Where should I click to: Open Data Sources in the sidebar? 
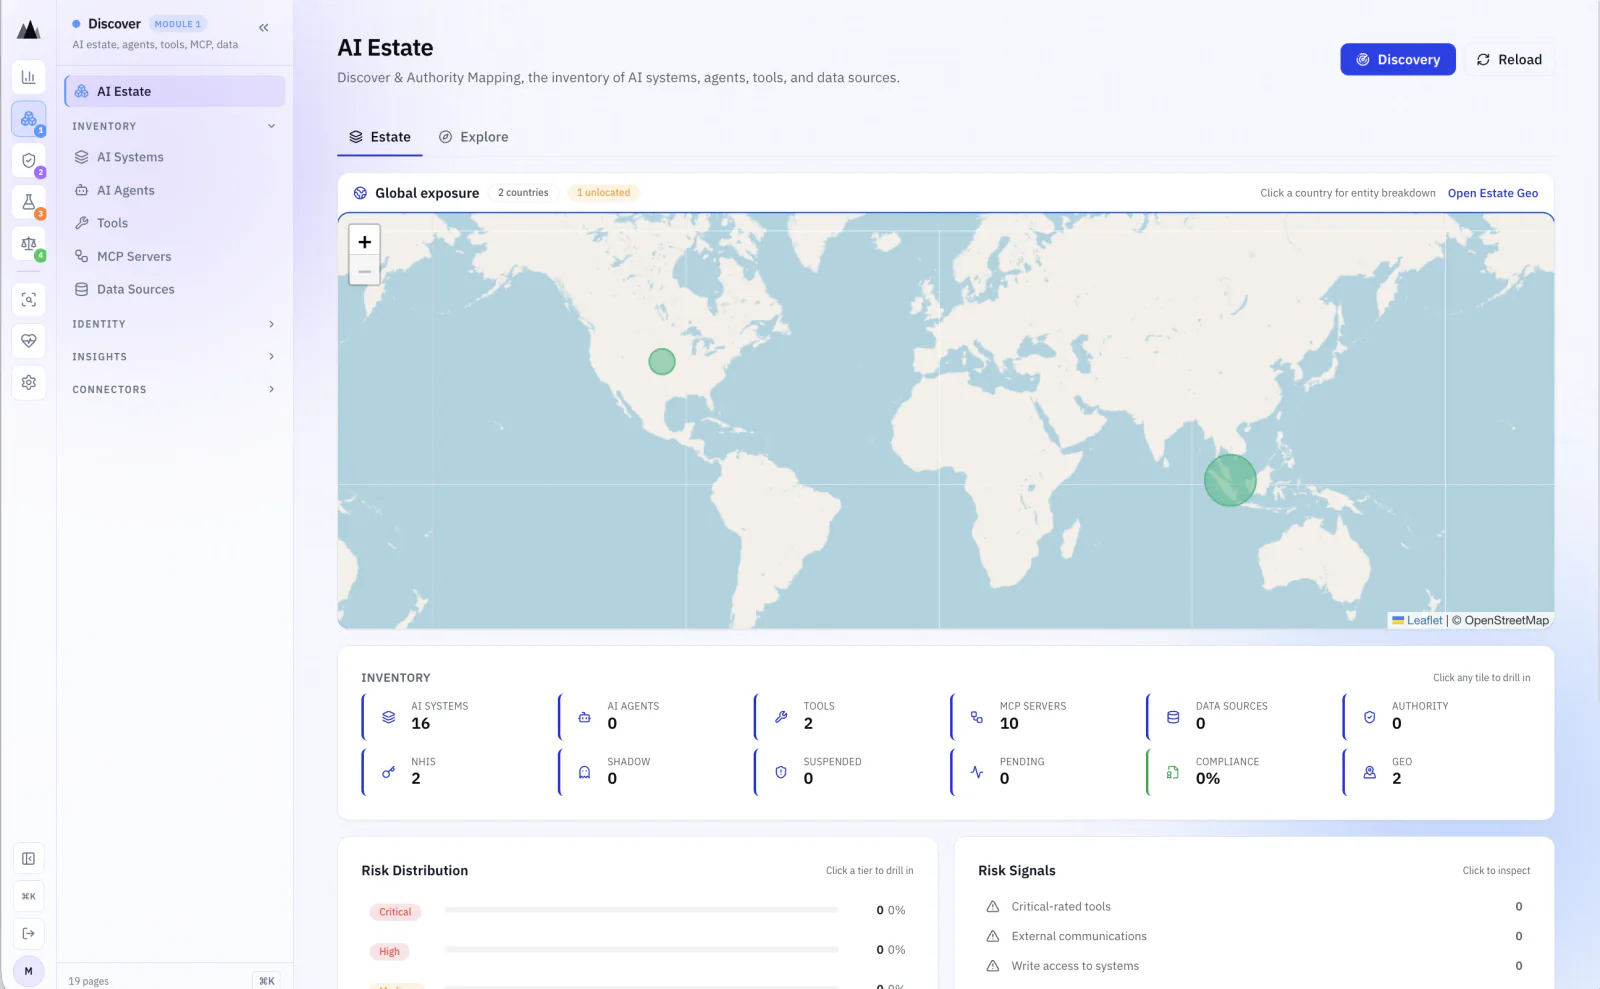175,289
